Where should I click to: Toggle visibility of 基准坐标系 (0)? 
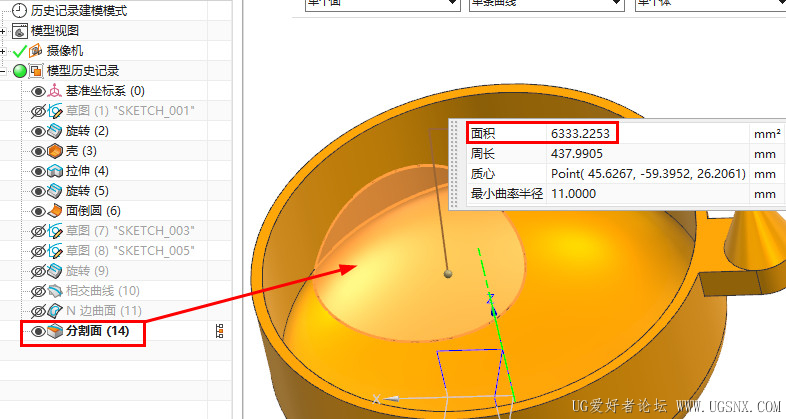(38, 91)
